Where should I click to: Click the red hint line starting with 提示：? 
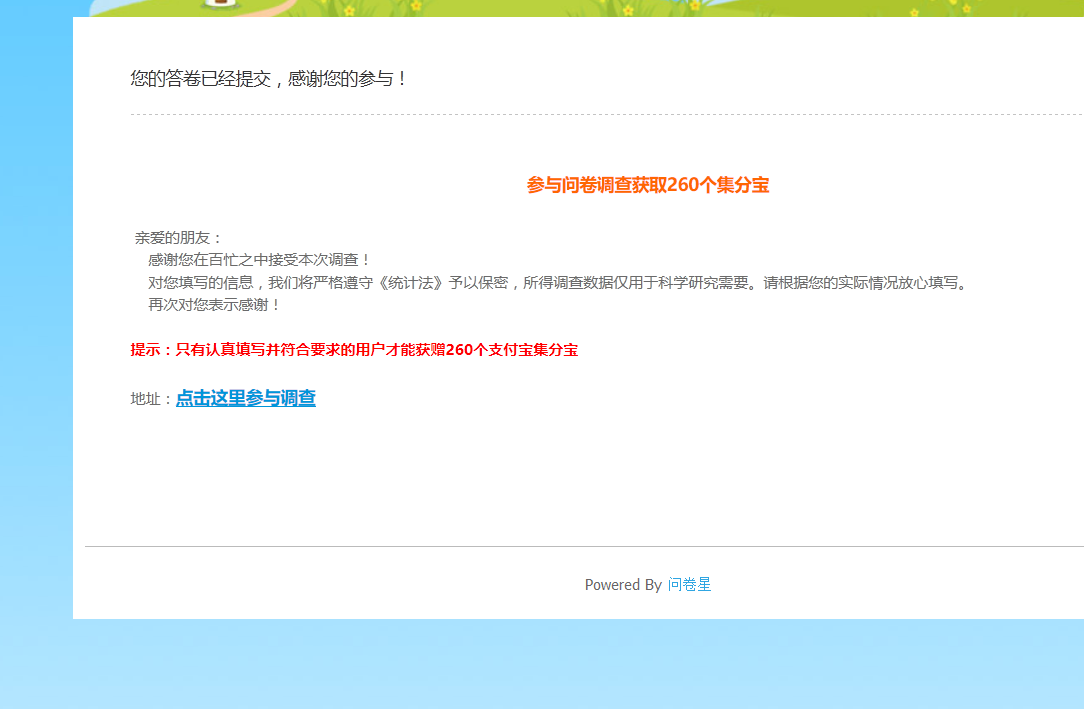354,350
